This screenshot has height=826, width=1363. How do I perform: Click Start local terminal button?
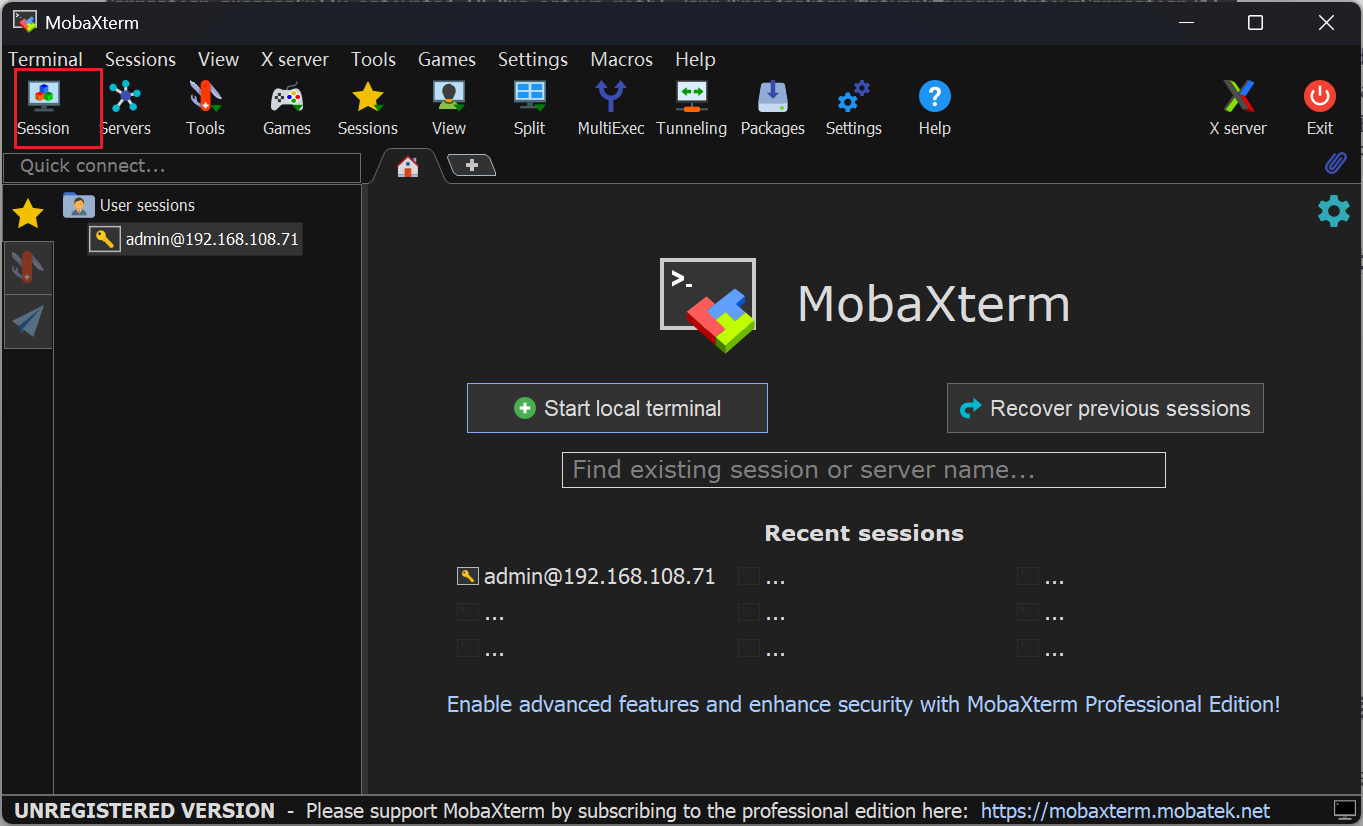(617, 408)
